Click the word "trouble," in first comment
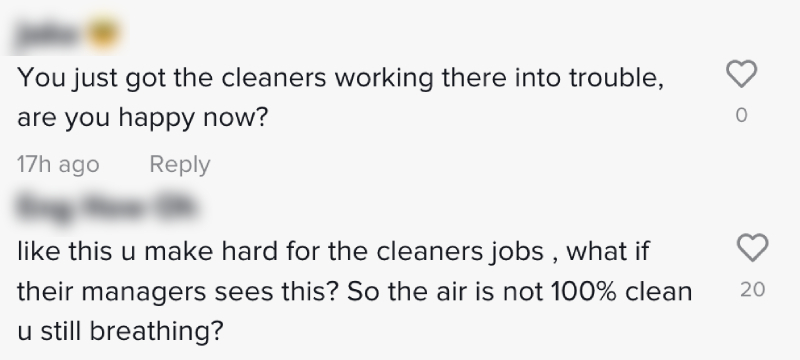 point(616,78)
